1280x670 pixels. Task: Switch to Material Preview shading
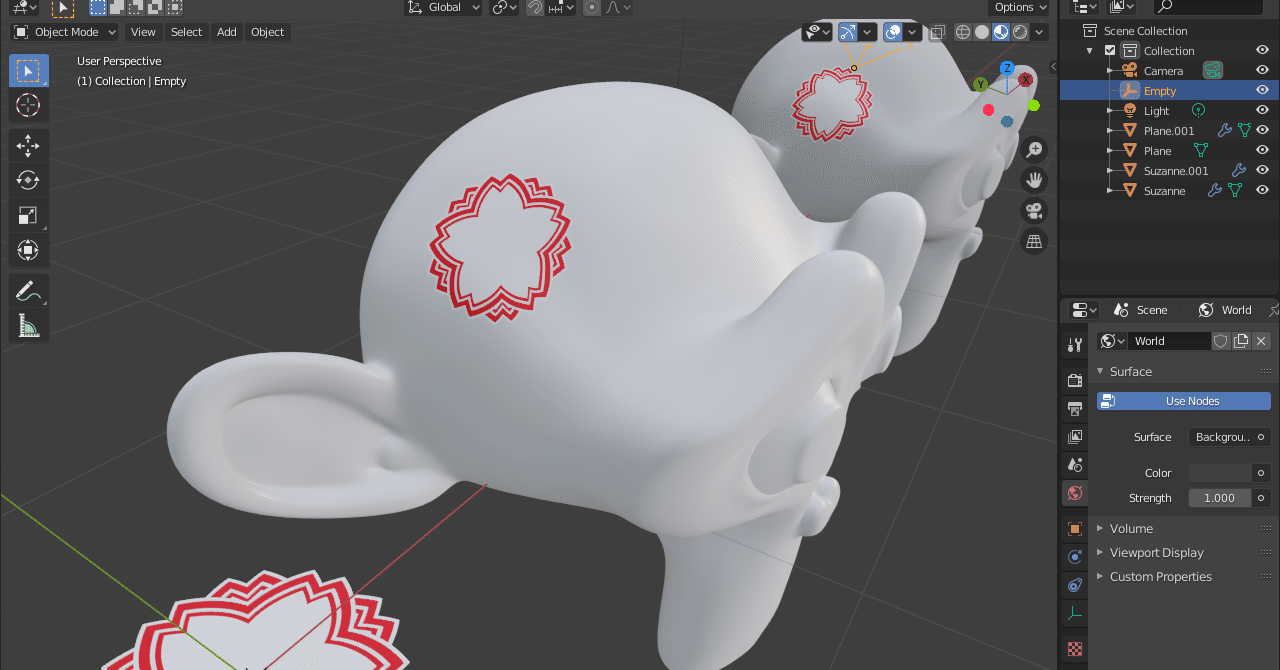click(1001, 32)
